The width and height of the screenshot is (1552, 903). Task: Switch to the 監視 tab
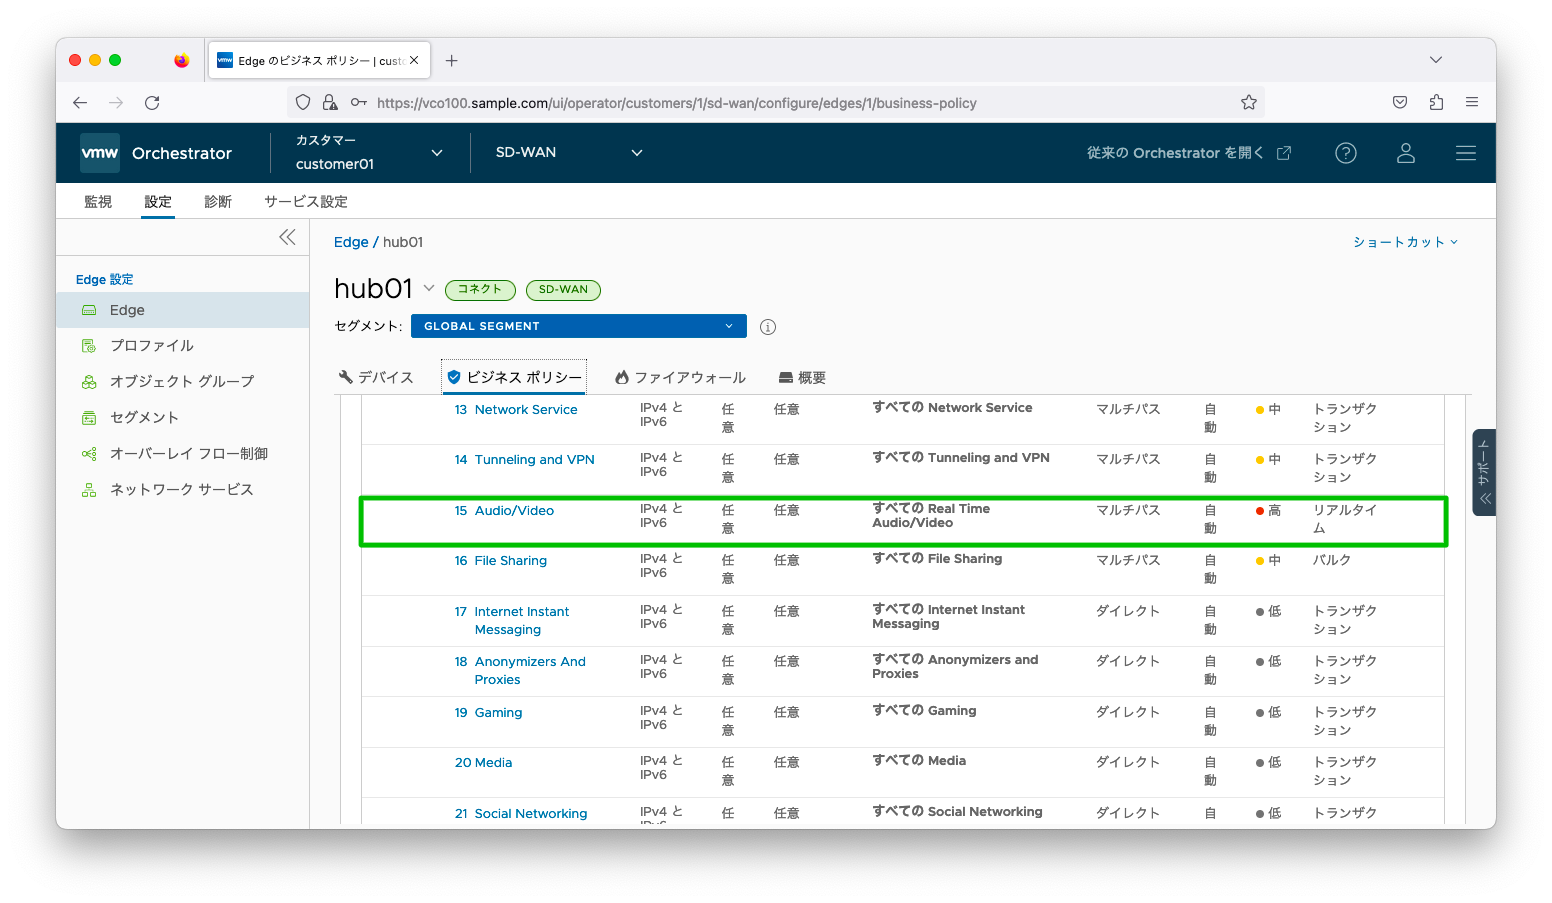coord(98,201)
